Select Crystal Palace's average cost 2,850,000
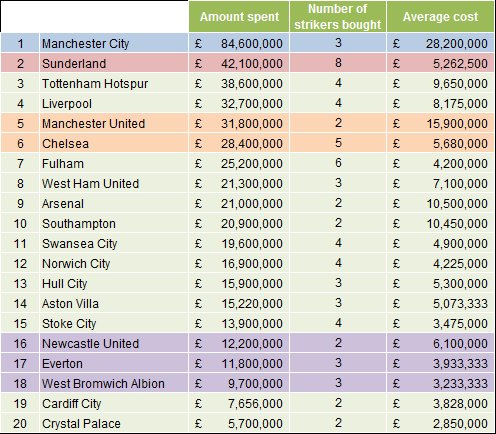 click(x=440, y=423)
